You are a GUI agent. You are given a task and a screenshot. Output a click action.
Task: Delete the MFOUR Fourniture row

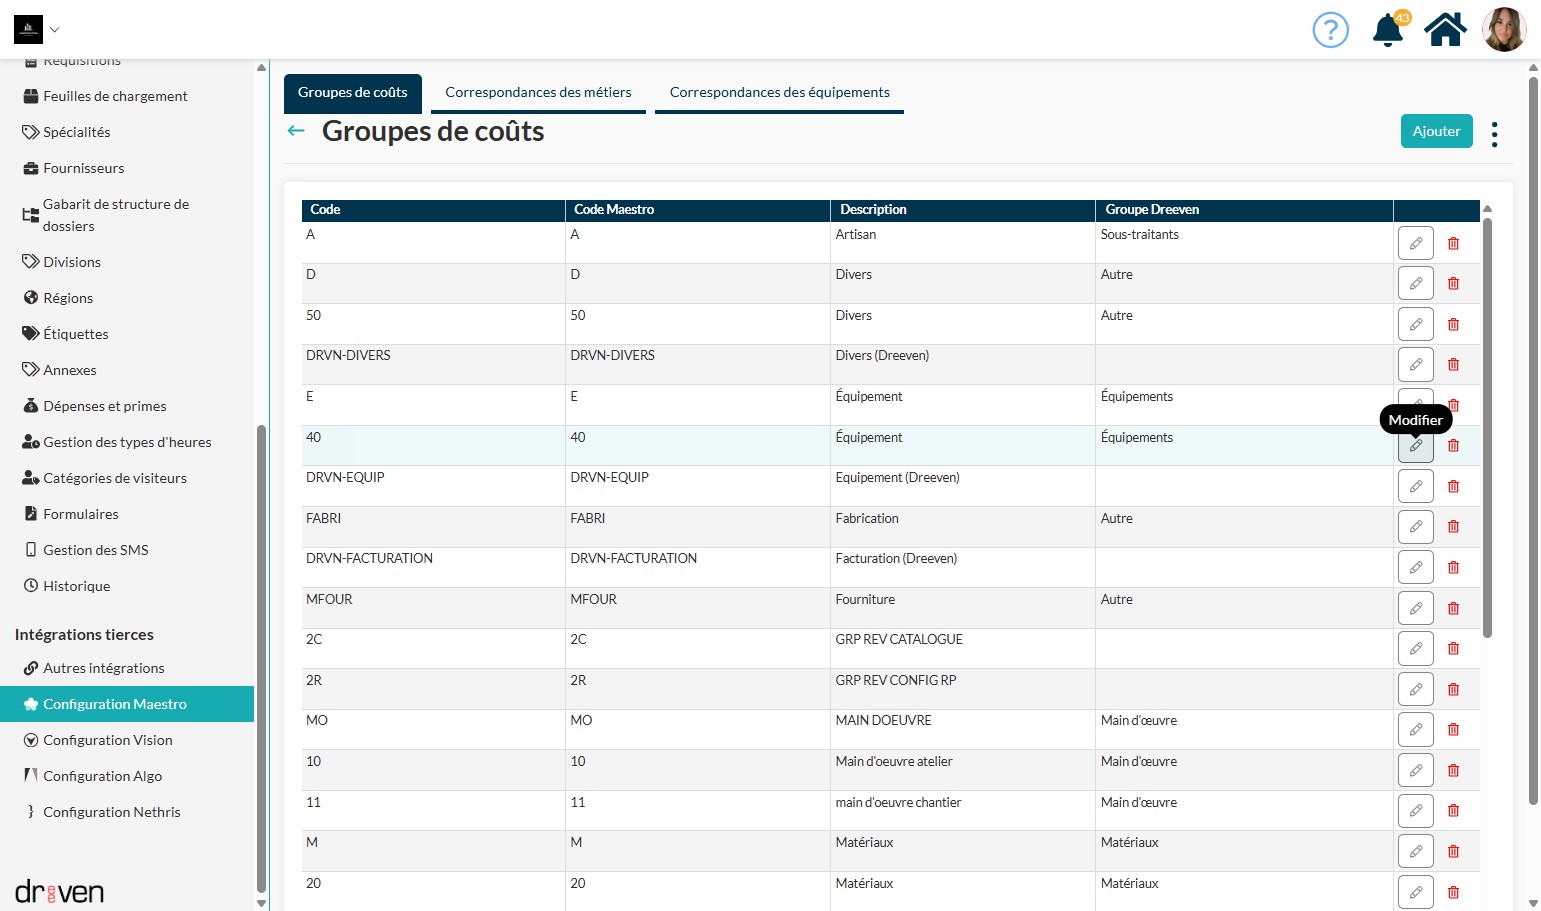1453,608
